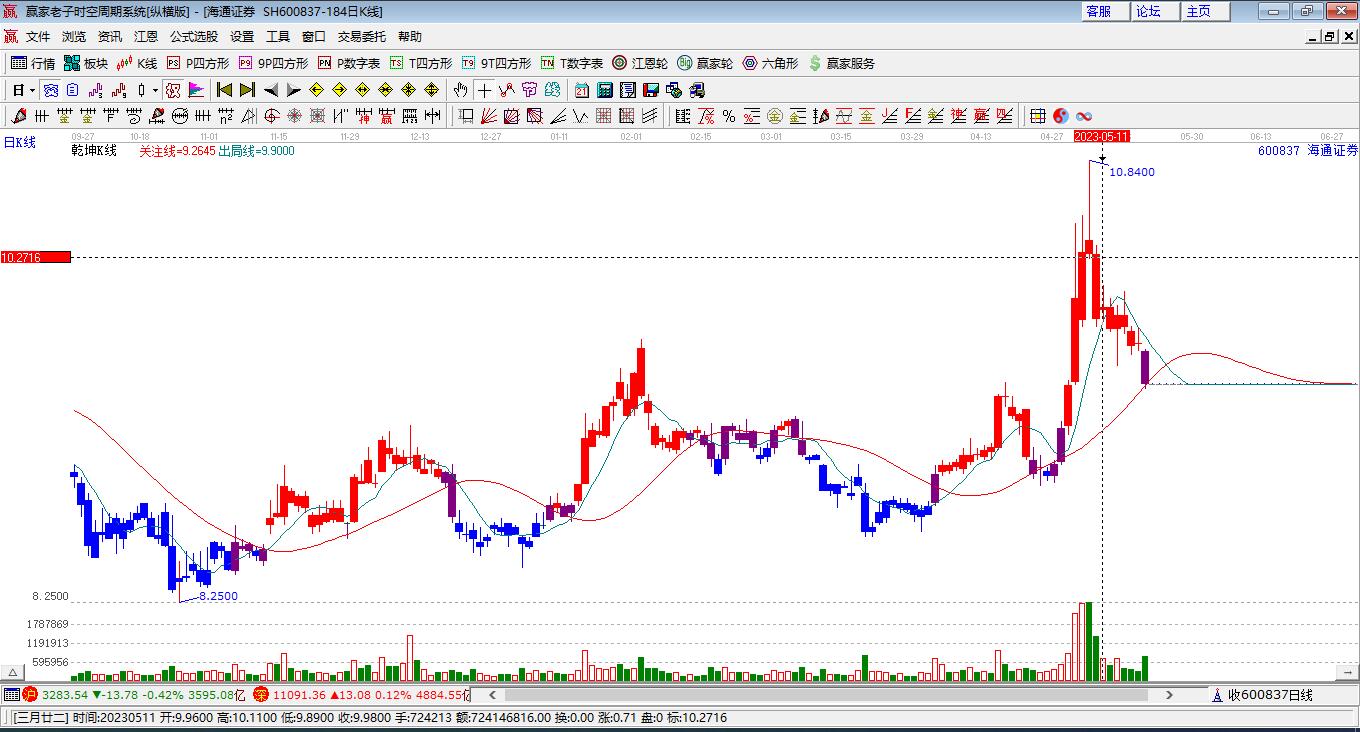Click the floppy disk save icon
The image size is (1360, 732).
point(651,90)
